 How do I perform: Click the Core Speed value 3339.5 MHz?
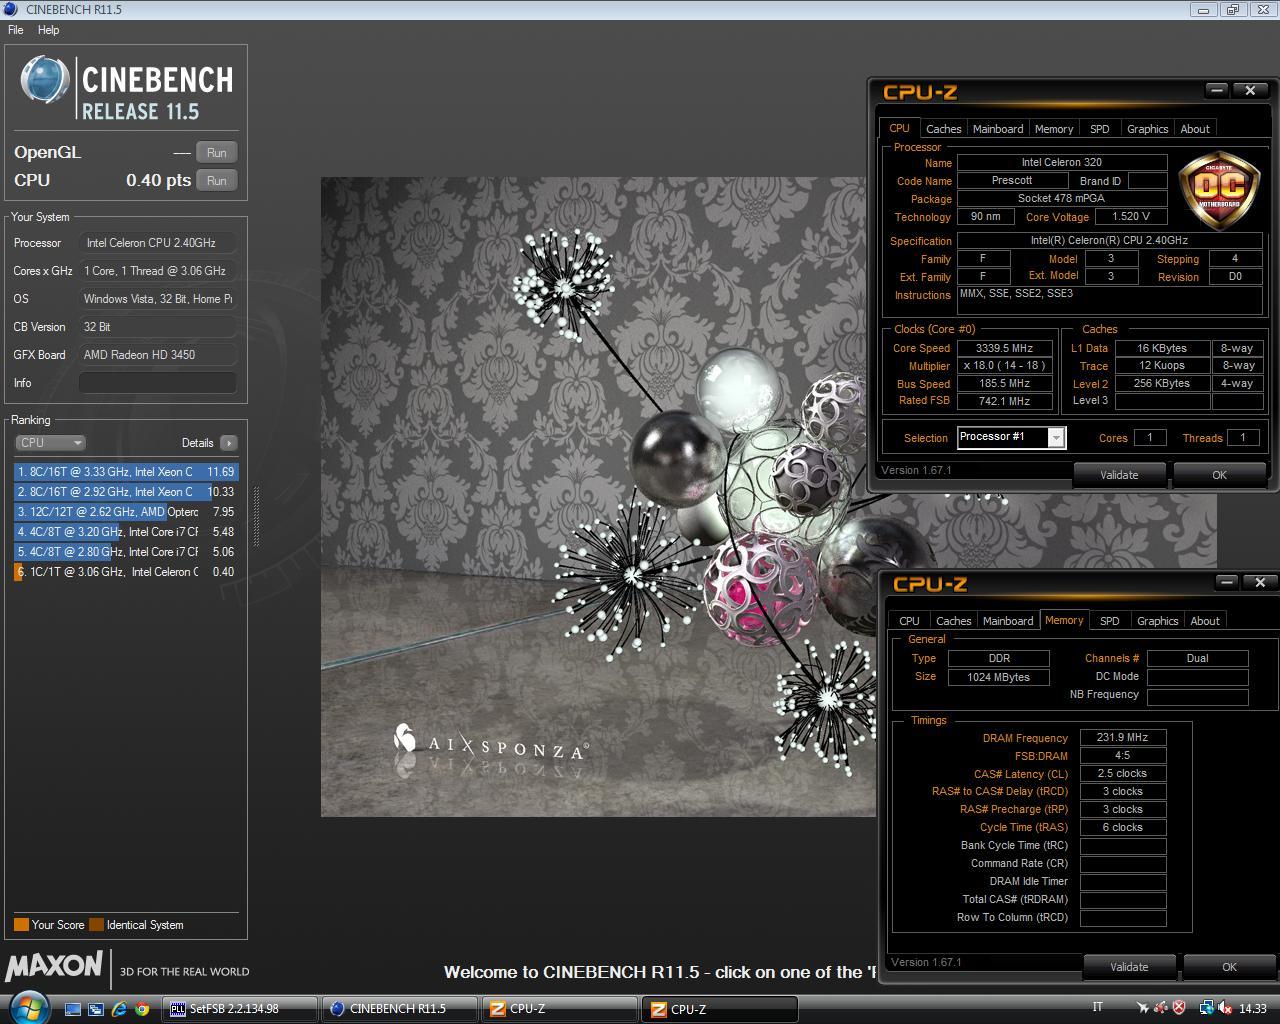pos(1004,348)
